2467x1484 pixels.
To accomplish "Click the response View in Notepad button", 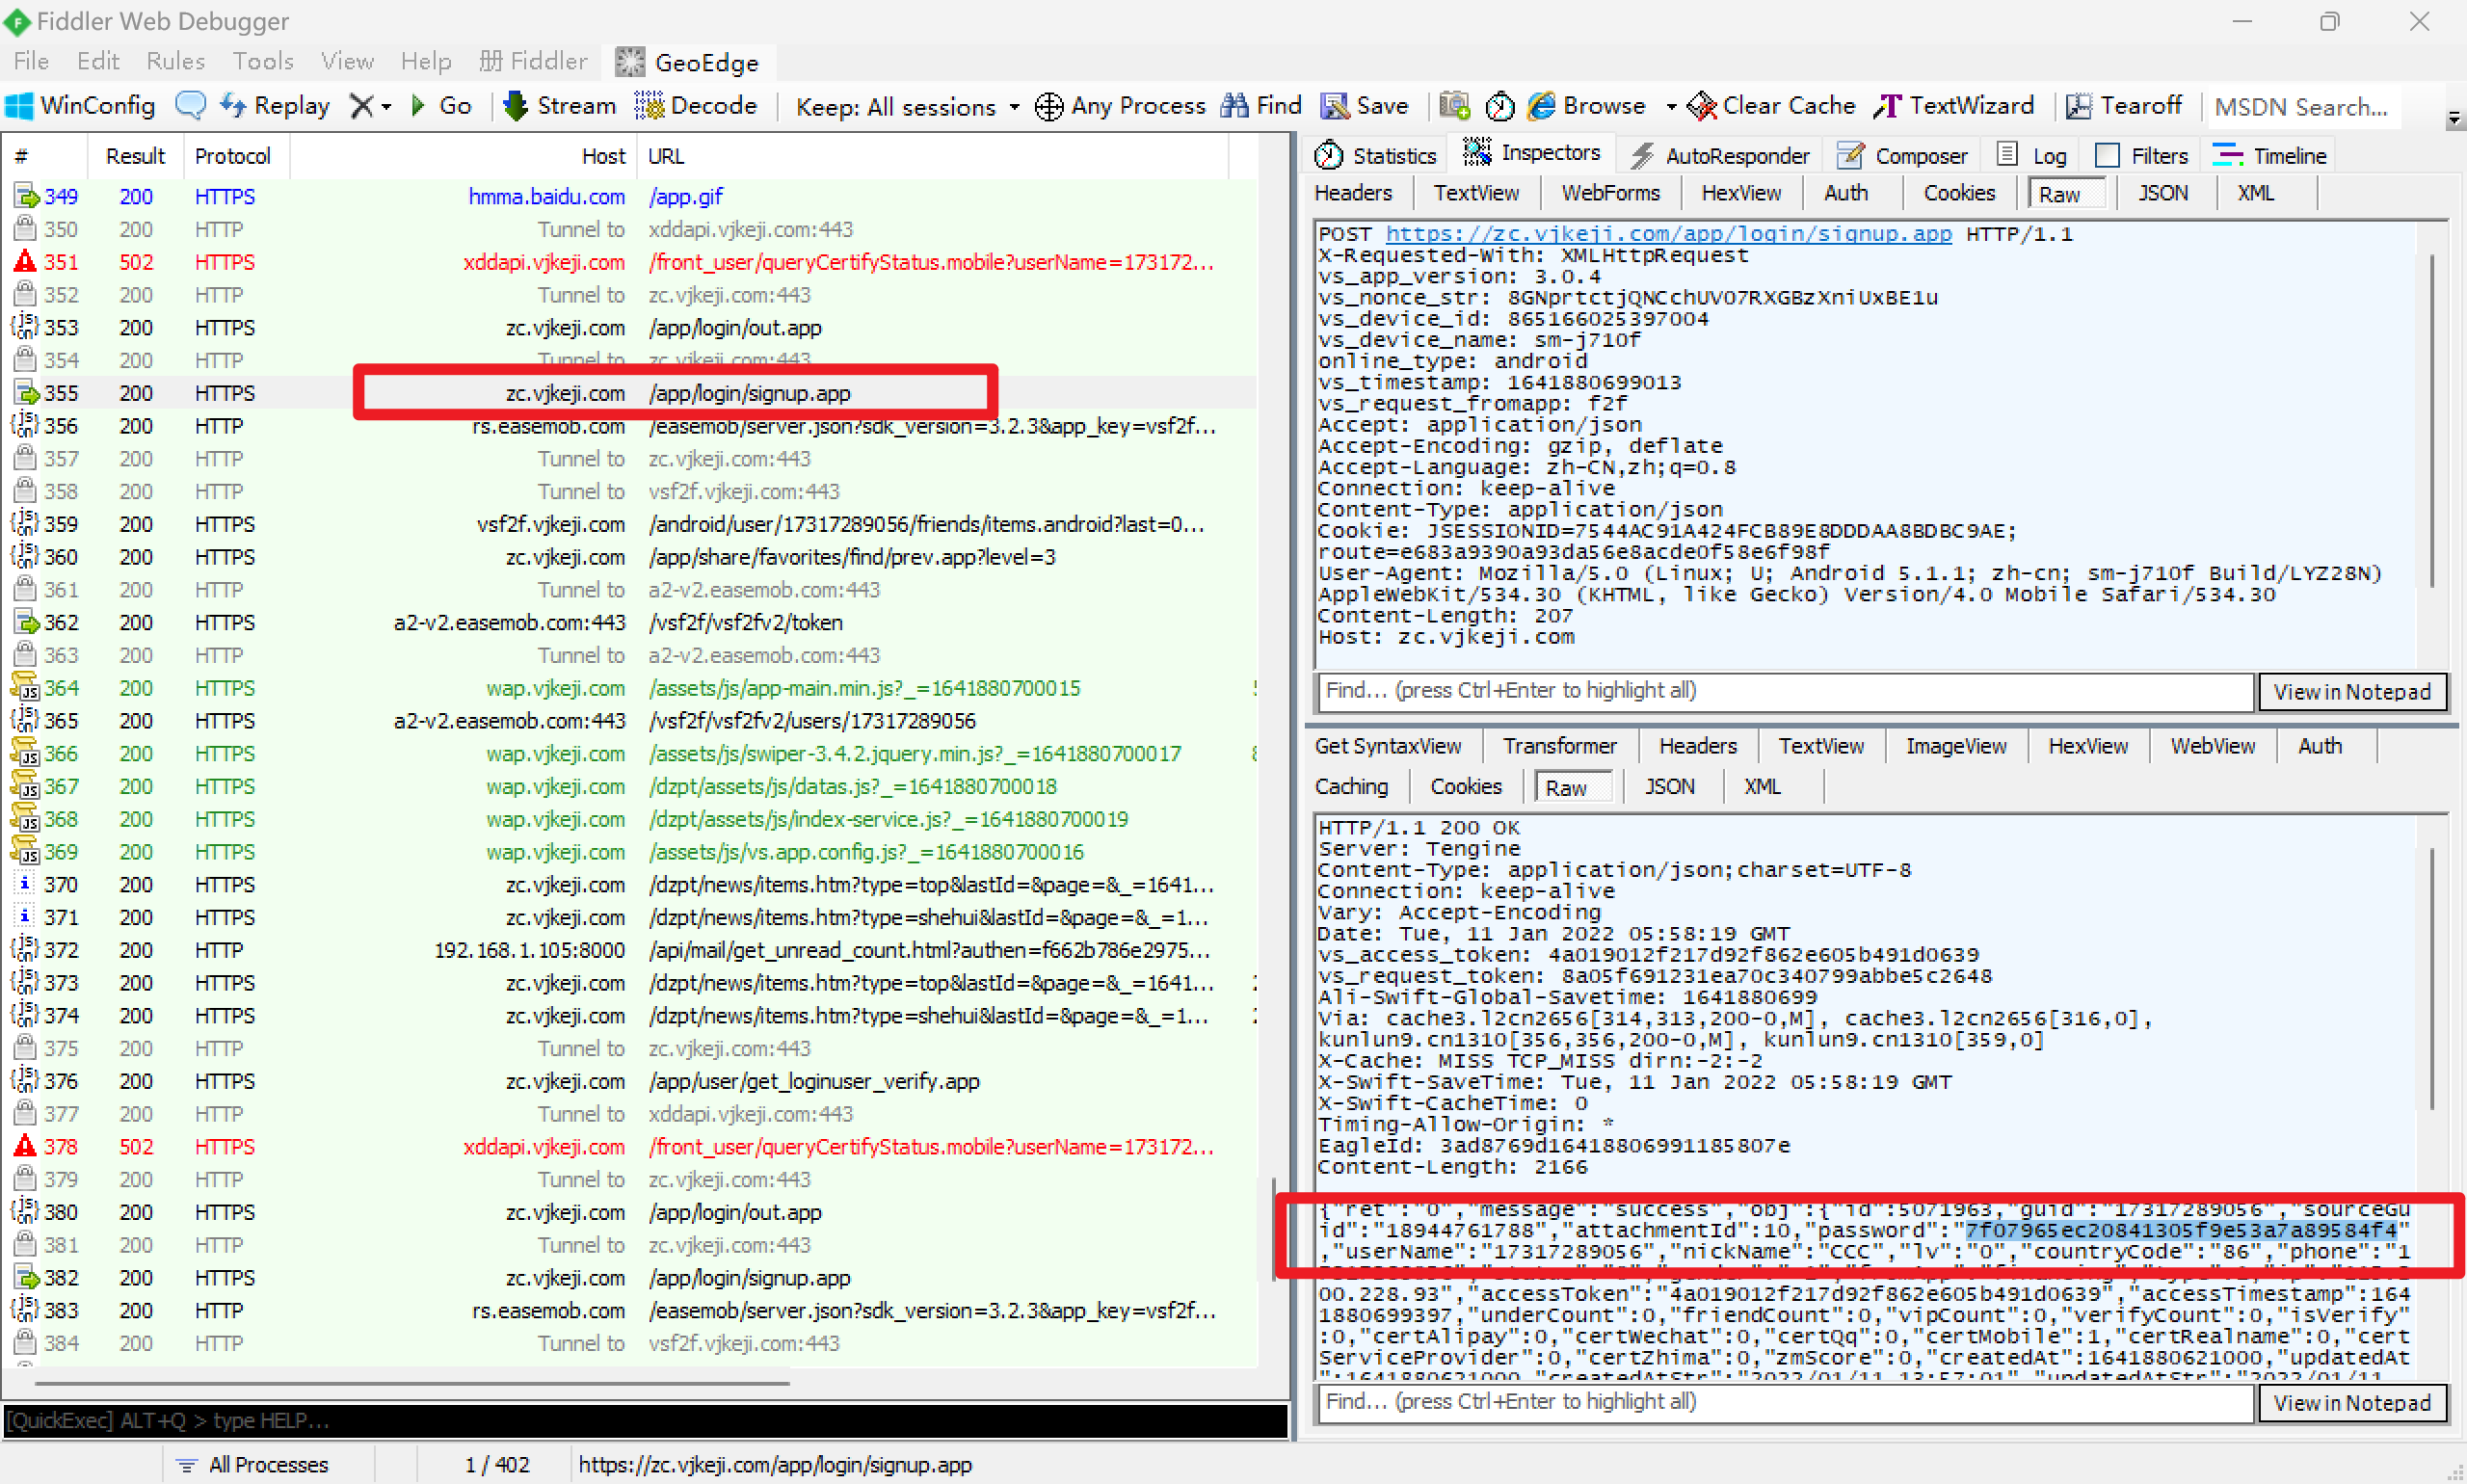I will (2351, 1403).
